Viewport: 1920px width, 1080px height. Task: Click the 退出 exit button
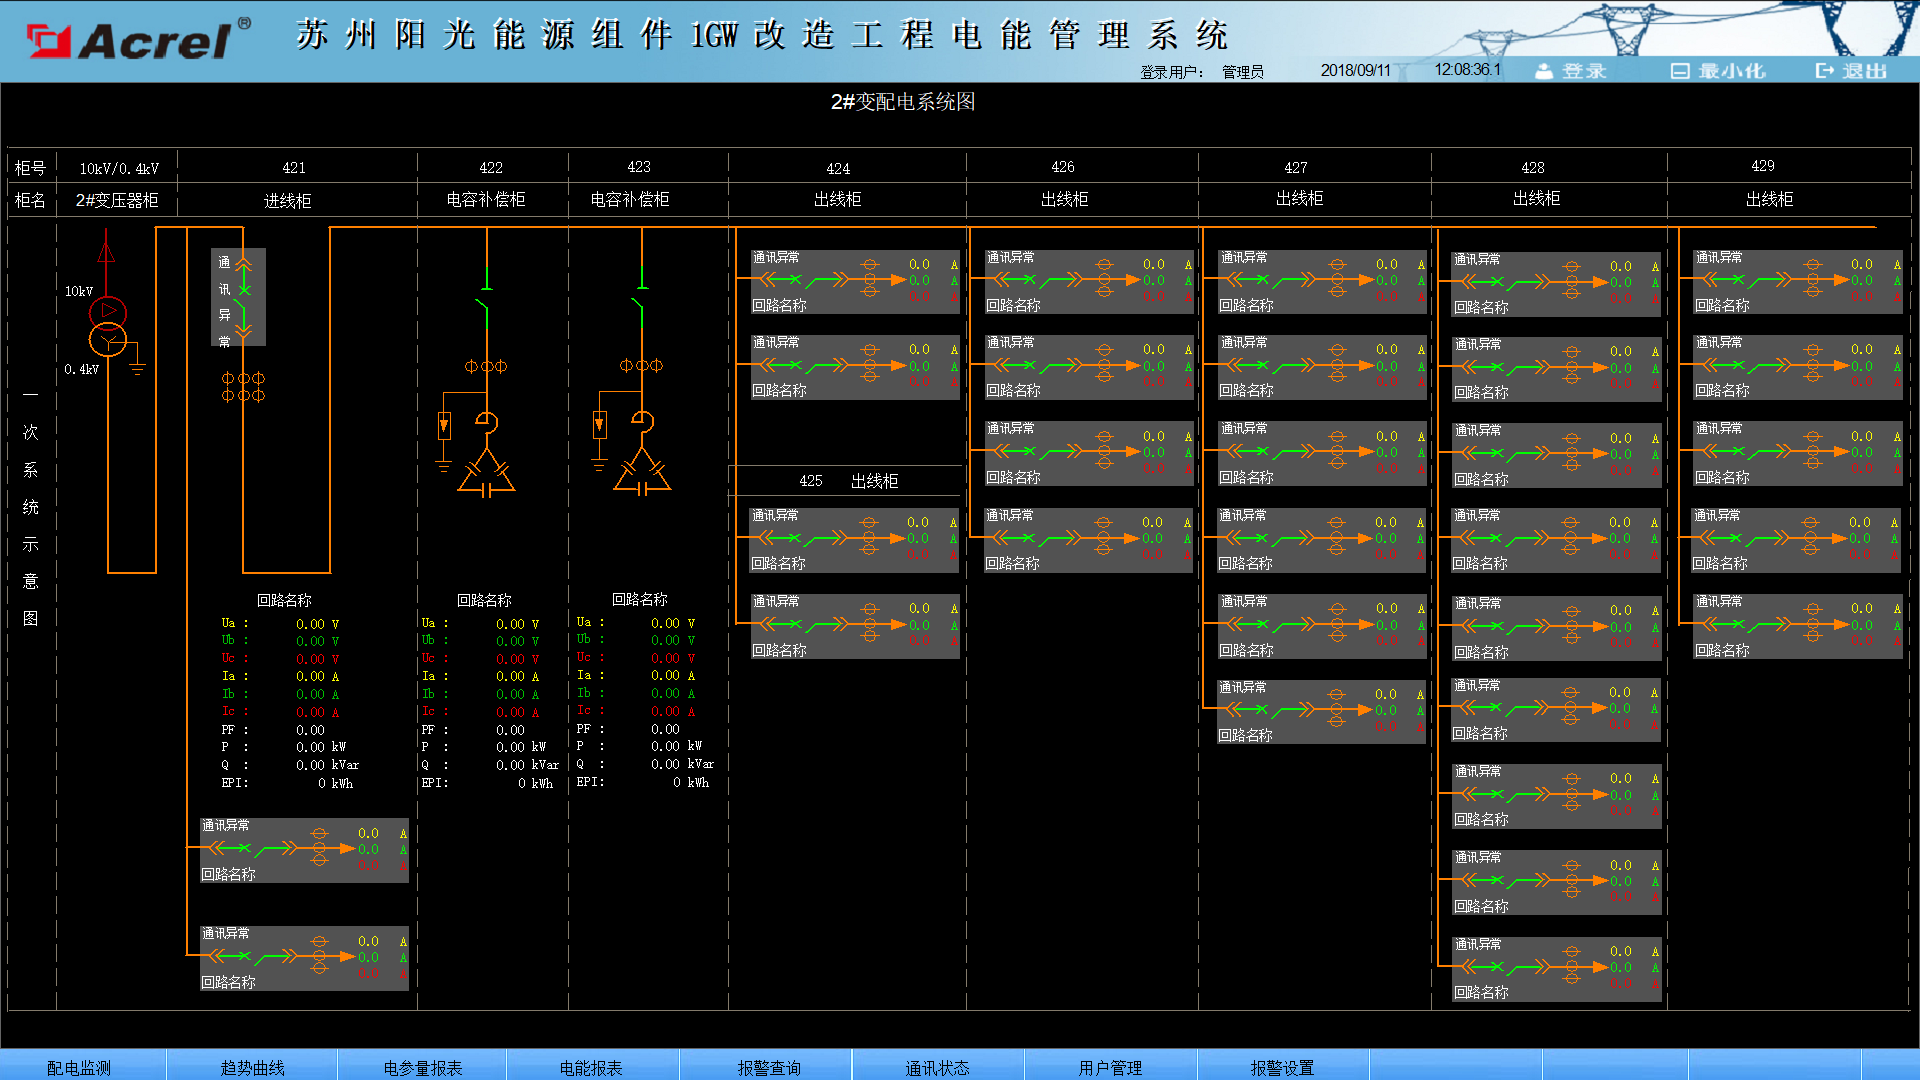(x=1852, y=71)
